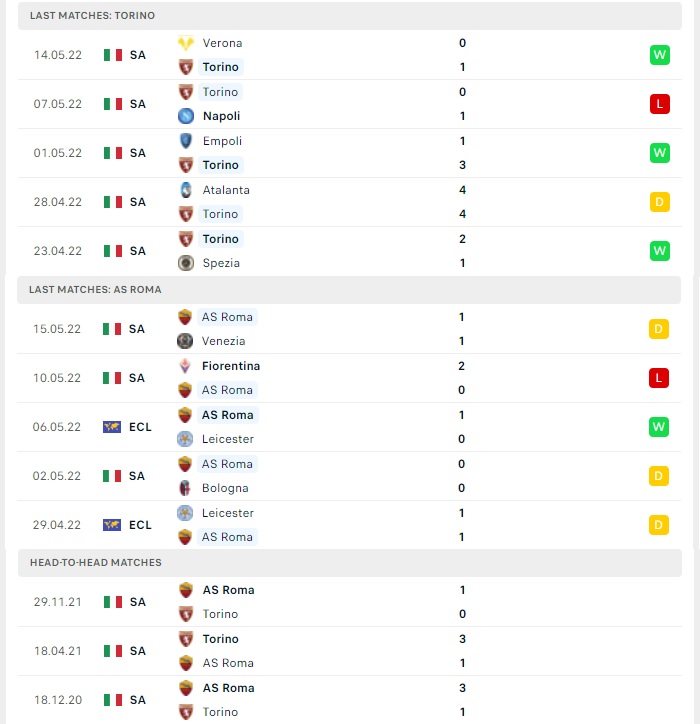The width and height of the screenshot is (700, 724).
Task: Click the Italy flag for 14.05.22 match
Action: [x=113, y=55]
